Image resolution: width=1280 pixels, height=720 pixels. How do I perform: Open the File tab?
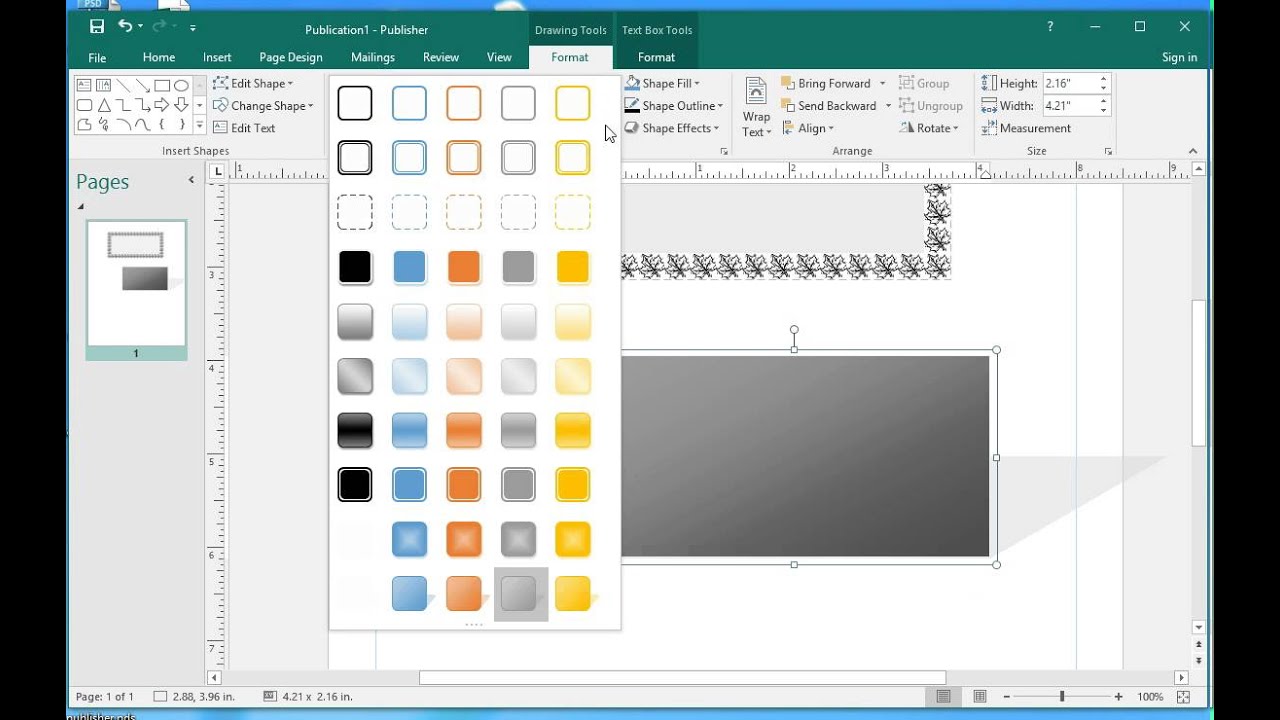pos(97,58)
